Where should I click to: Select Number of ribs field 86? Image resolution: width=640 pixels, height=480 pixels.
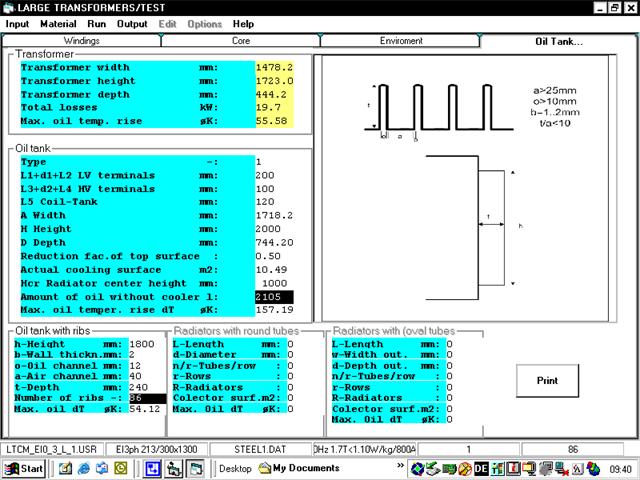point(147,398)
